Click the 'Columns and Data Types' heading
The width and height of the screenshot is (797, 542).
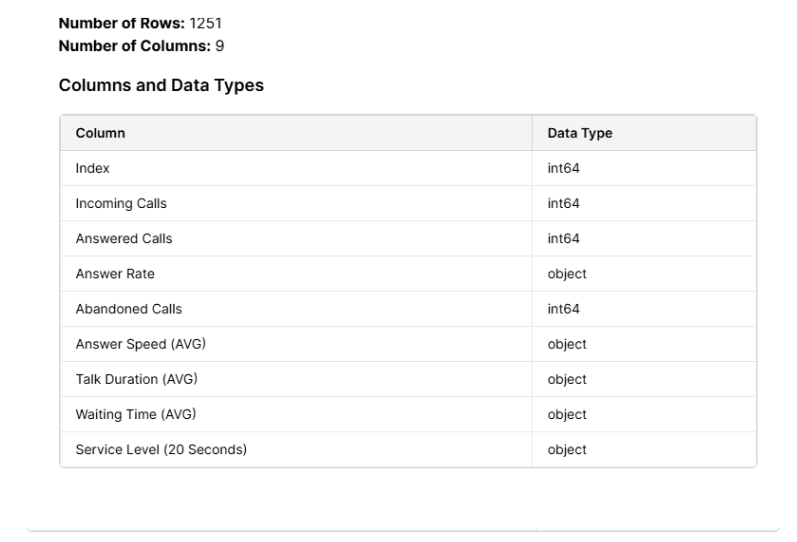pos(161,86)
